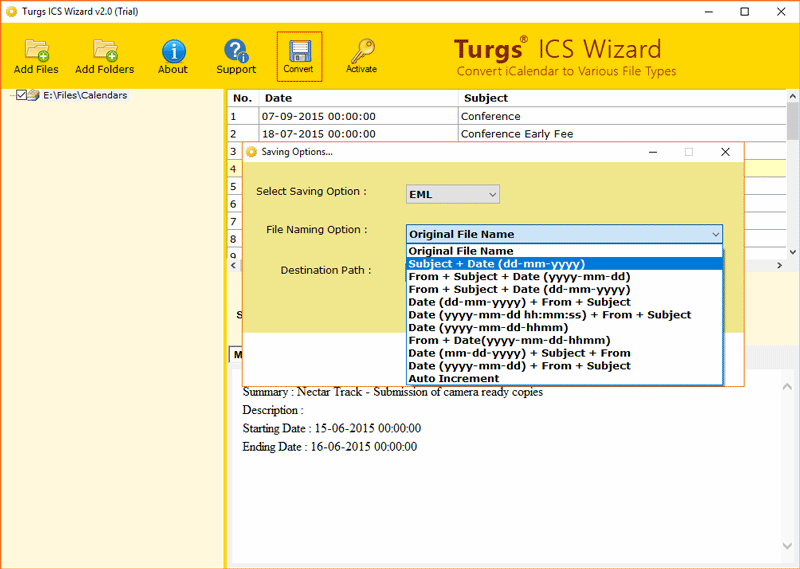
Task: Open the Select Saving Option EML dropdown
Action: pyautogui.click(x=453, y=194)
